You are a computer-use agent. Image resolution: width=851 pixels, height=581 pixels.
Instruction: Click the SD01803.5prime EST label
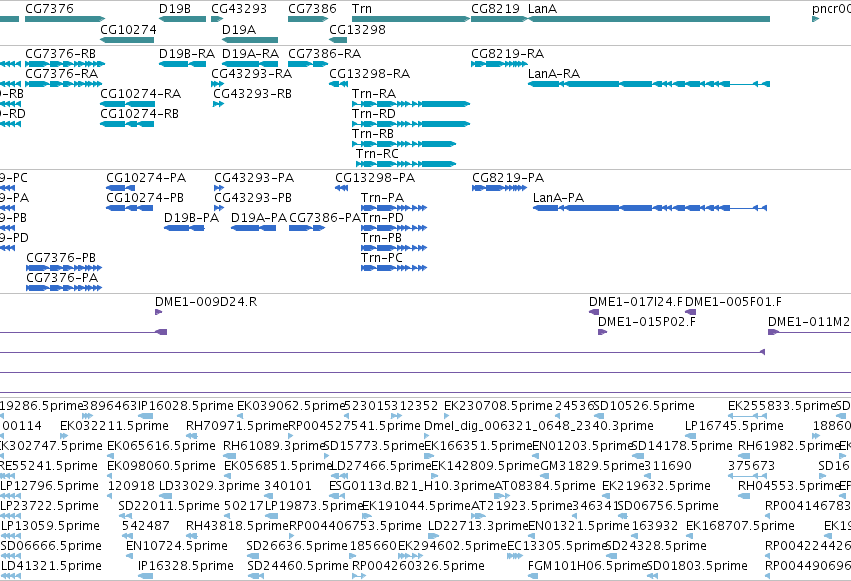tap(697, 567)
